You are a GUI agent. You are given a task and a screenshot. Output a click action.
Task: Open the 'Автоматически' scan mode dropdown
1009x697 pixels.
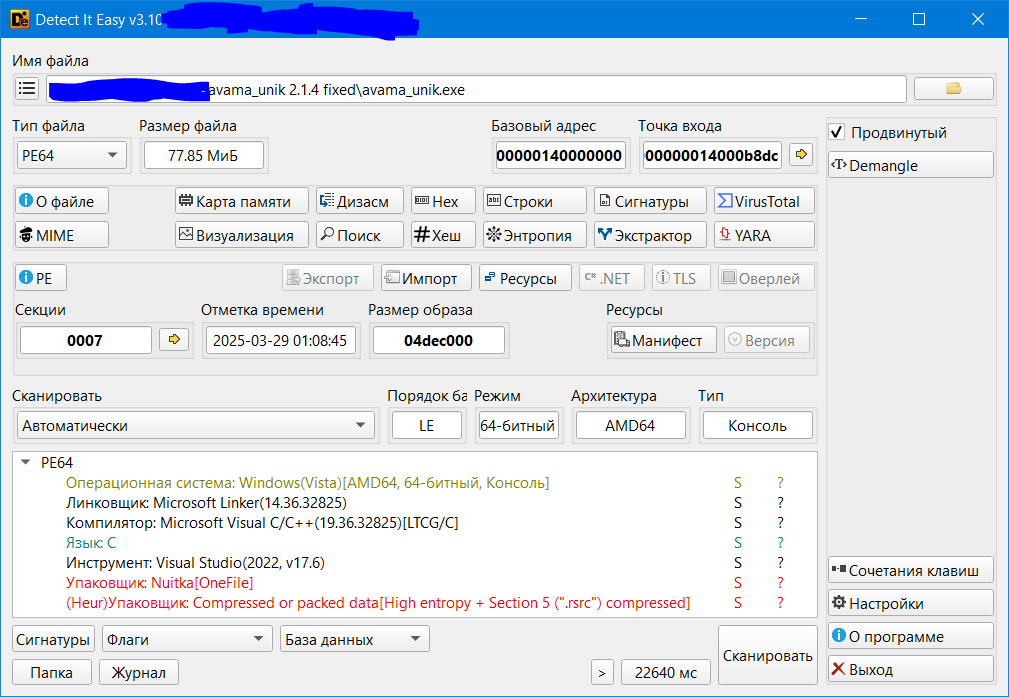(196, 425)
